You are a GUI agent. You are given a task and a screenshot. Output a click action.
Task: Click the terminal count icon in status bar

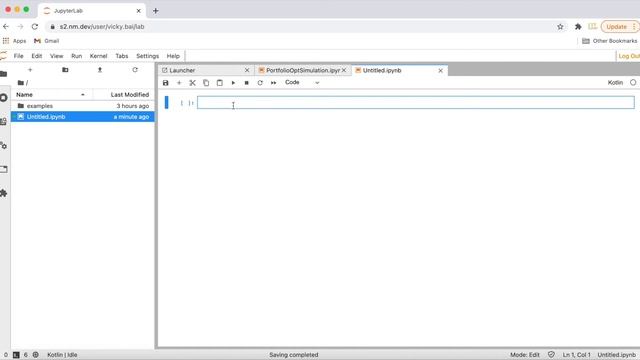click(x=16, y=355)
